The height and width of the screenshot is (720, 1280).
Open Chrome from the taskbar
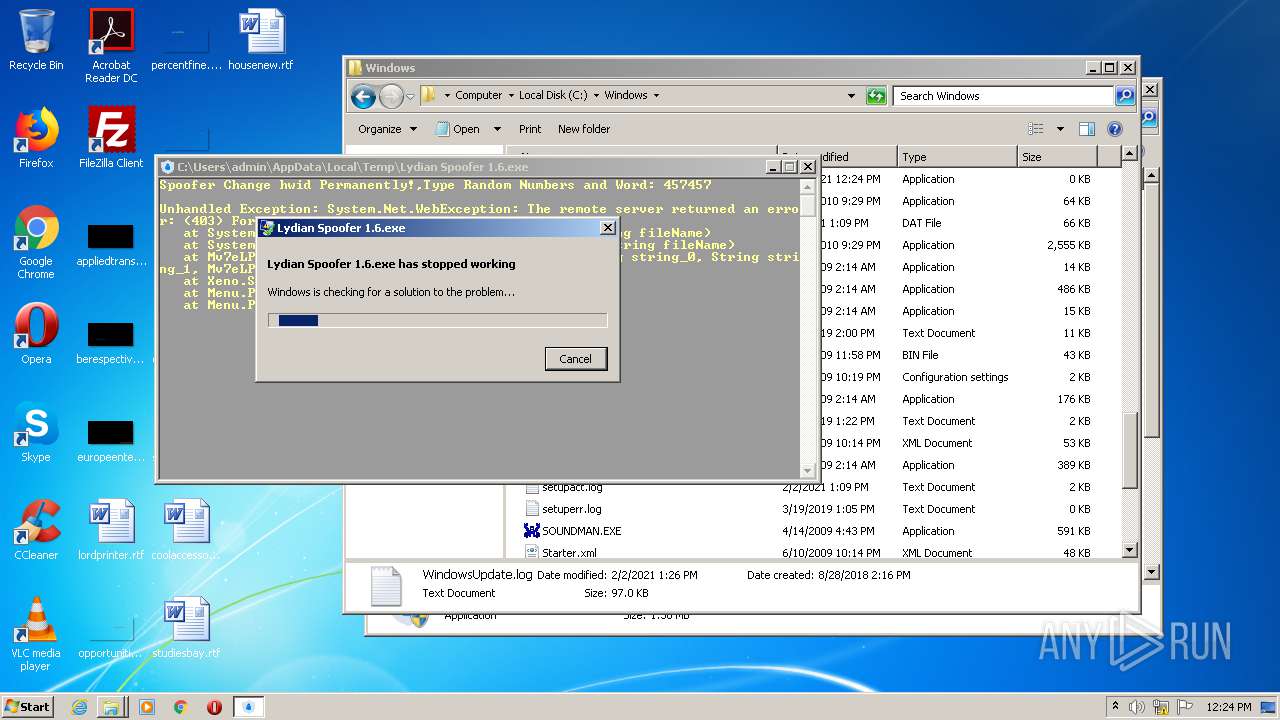pos(181,707)
